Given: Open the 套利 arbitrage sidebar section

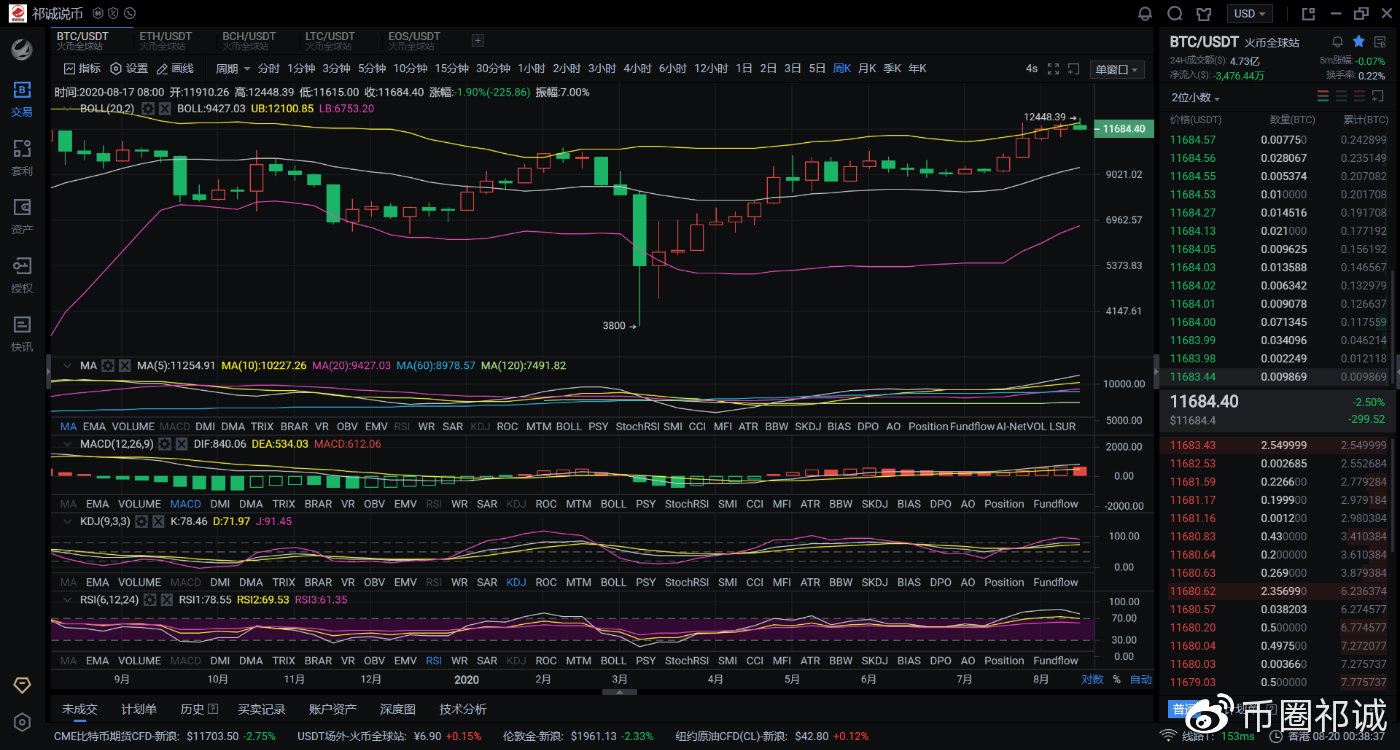Looking at the screenshot, I should click(x=22, y=158).
